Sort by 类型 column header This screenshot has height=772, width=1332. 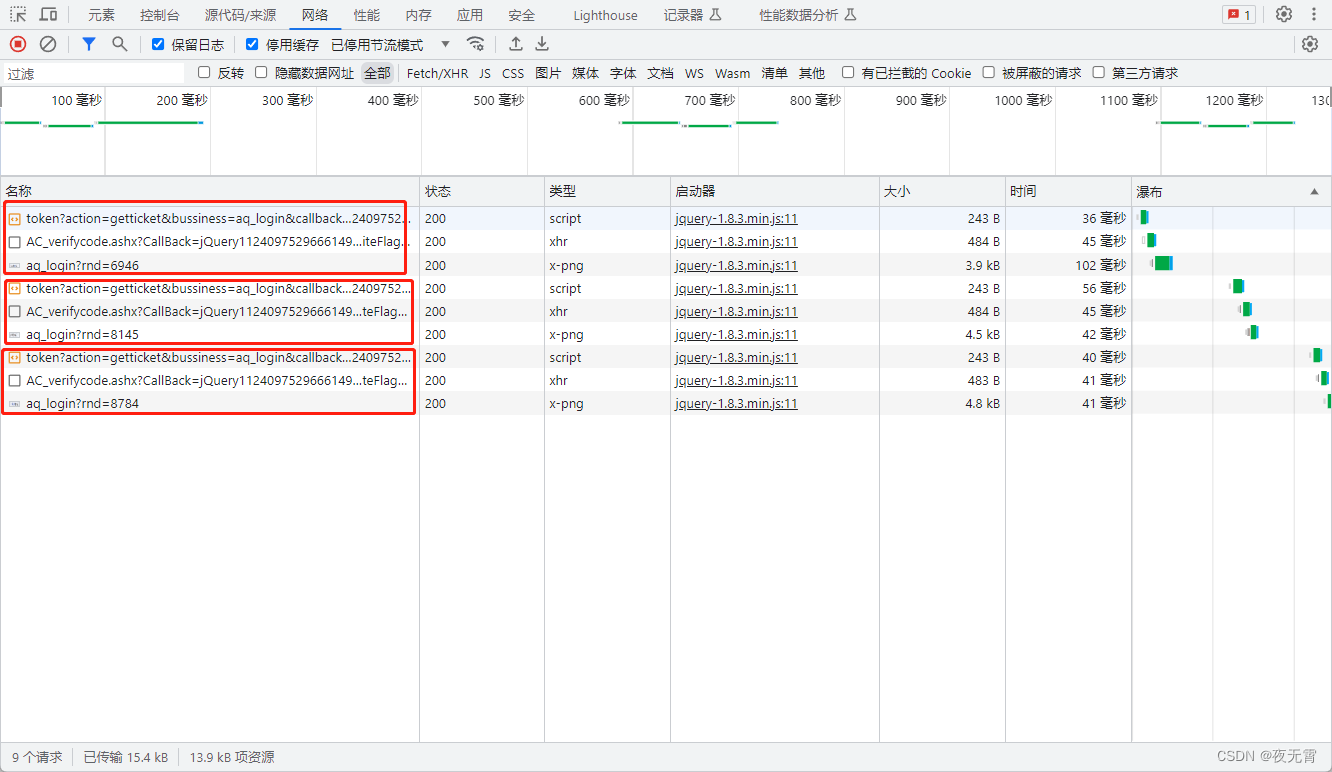click(607, 191)
